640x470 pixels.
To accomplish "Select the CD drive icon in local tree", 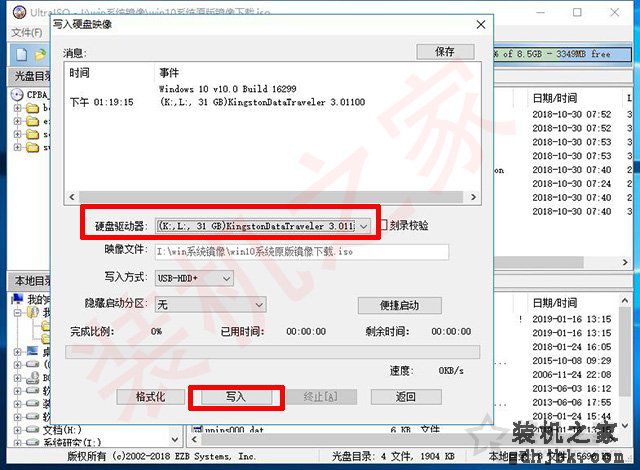I will pyautogui.click(x=33, y=378).
